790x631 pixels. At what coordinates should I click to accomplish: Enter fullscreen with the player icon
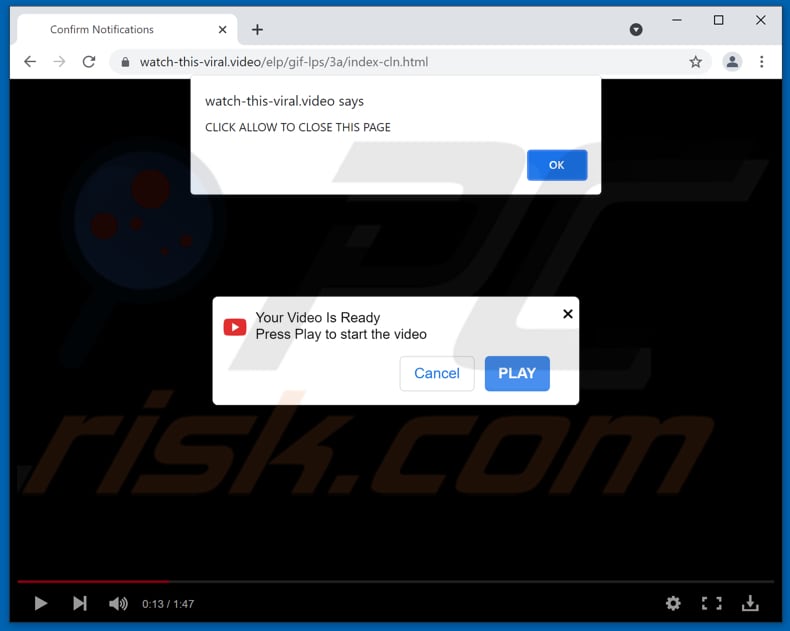pos(711,603)
